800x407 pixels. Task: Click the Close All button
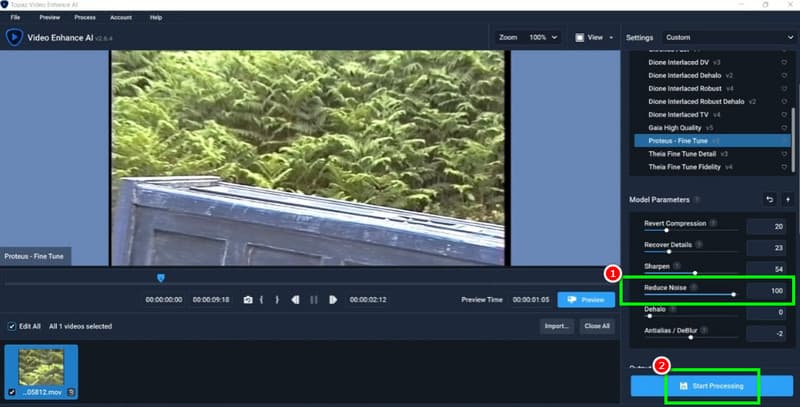[597, 326]
